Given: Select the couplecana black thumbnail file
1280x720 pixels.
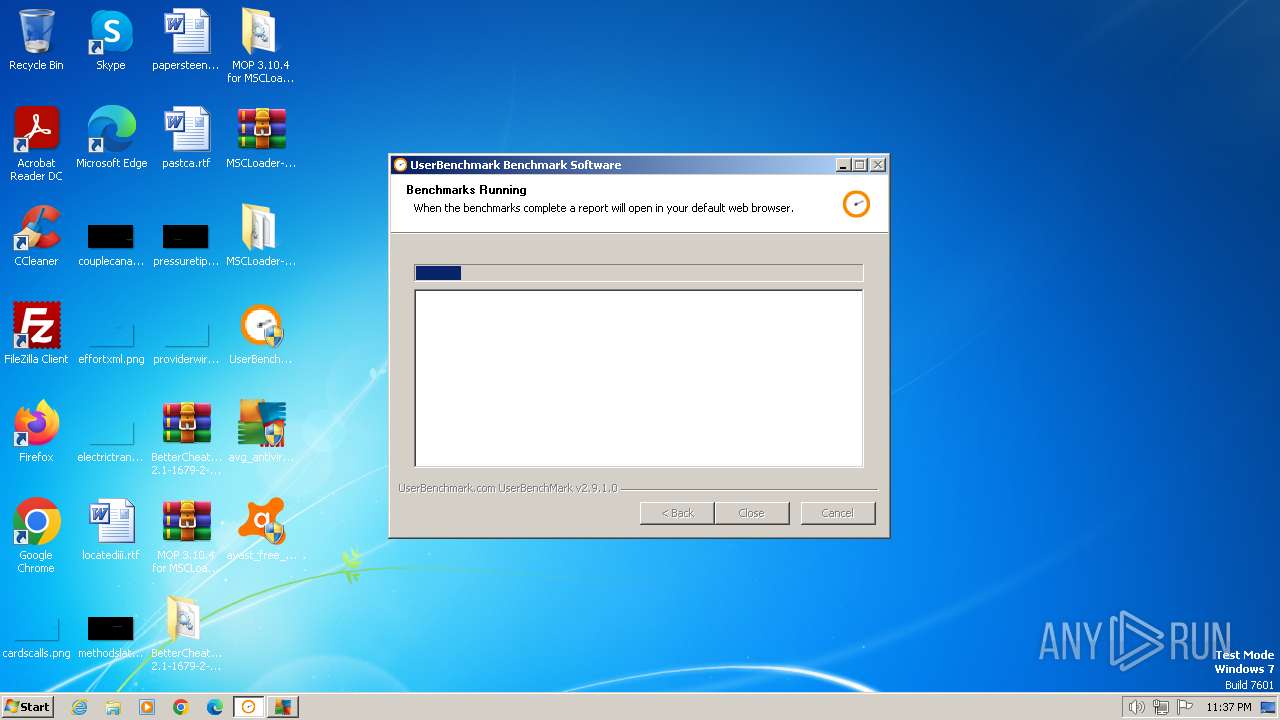Looking at the screenshot, I should (111, 245).
